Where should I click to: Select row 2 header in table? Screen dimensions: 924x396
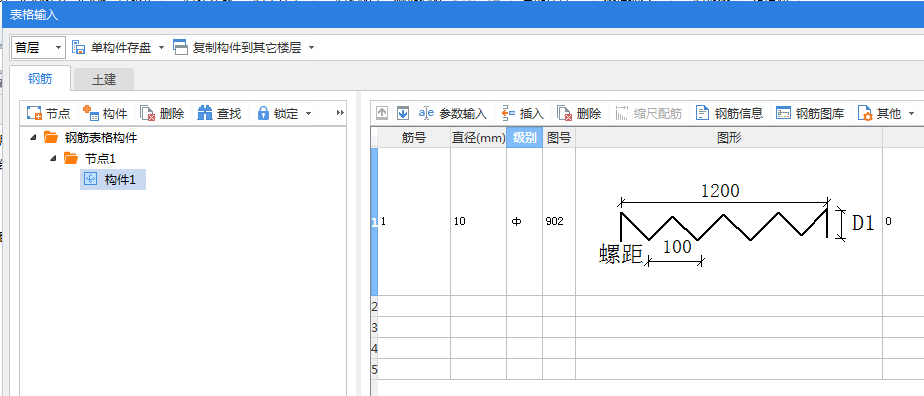pos(374,306)
